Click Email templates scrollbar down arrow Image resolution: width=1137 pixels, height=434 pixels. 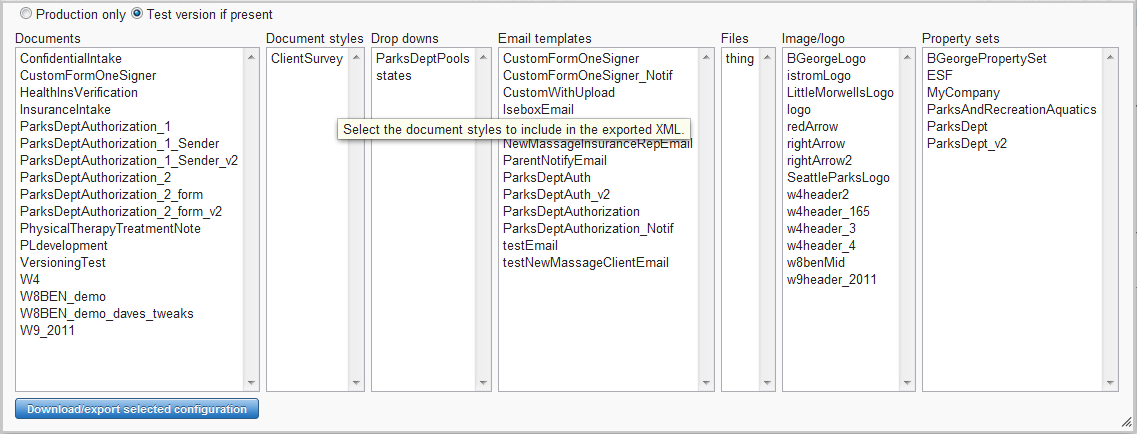click(705, 382)
